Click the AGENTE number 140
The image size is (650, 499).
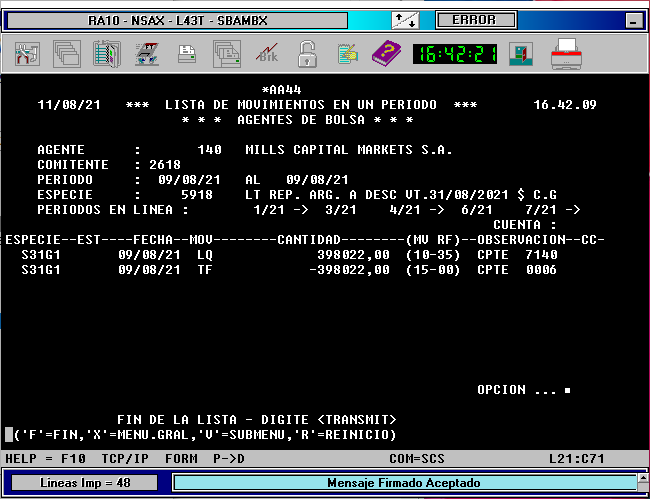tap(209, 150)
